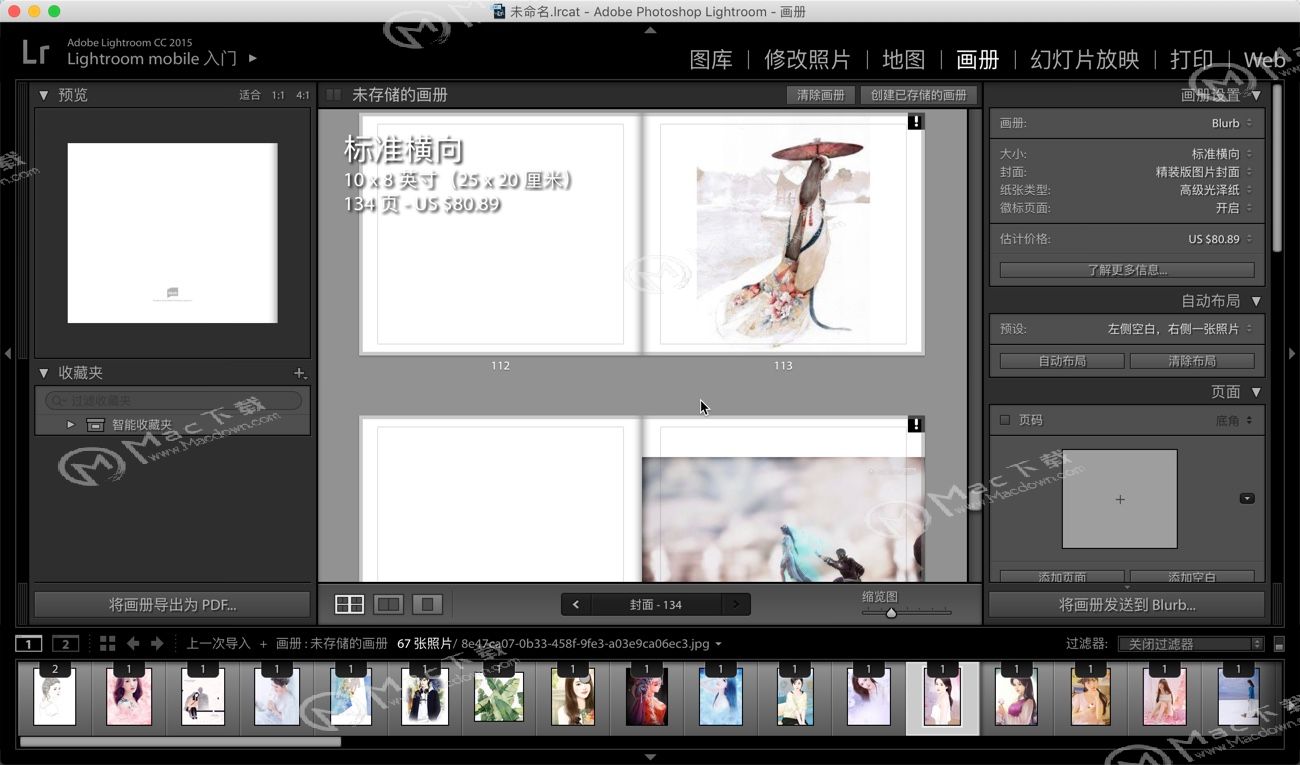Switch to the 图库 module

pyautogui.click(x=711, y=59)
